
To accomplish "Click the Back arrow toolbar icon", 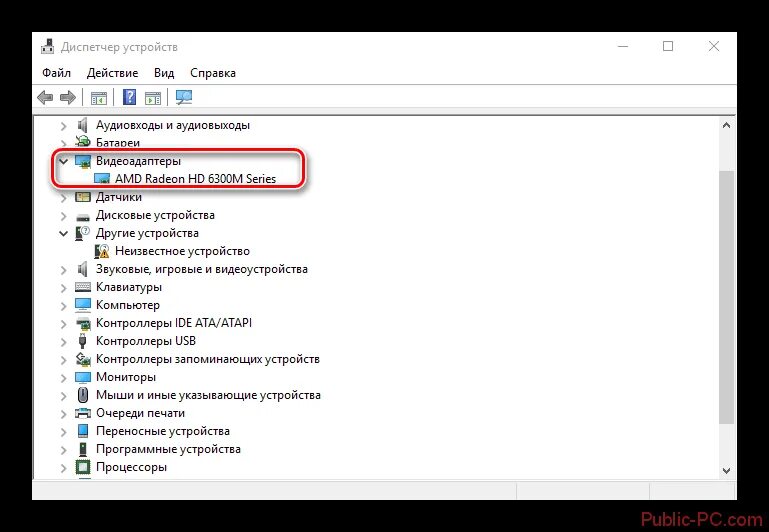I will tap(45, 97).
